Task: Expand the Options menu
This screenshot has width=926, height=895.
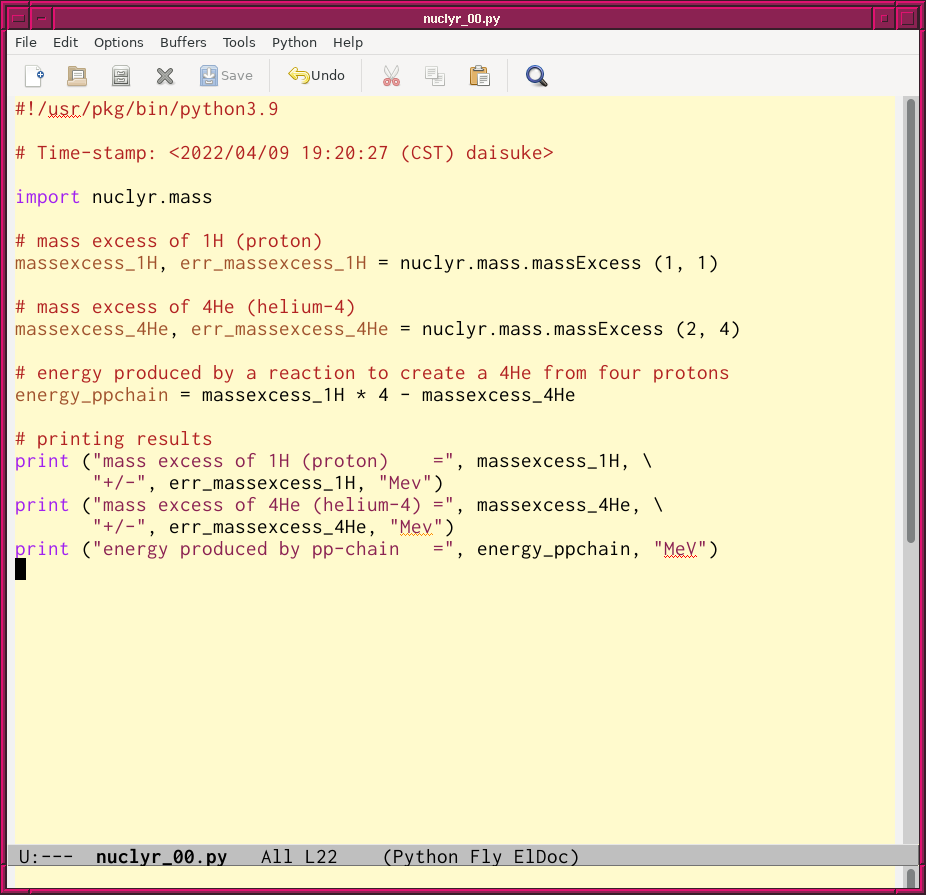Action: click(x=119, y=42)
